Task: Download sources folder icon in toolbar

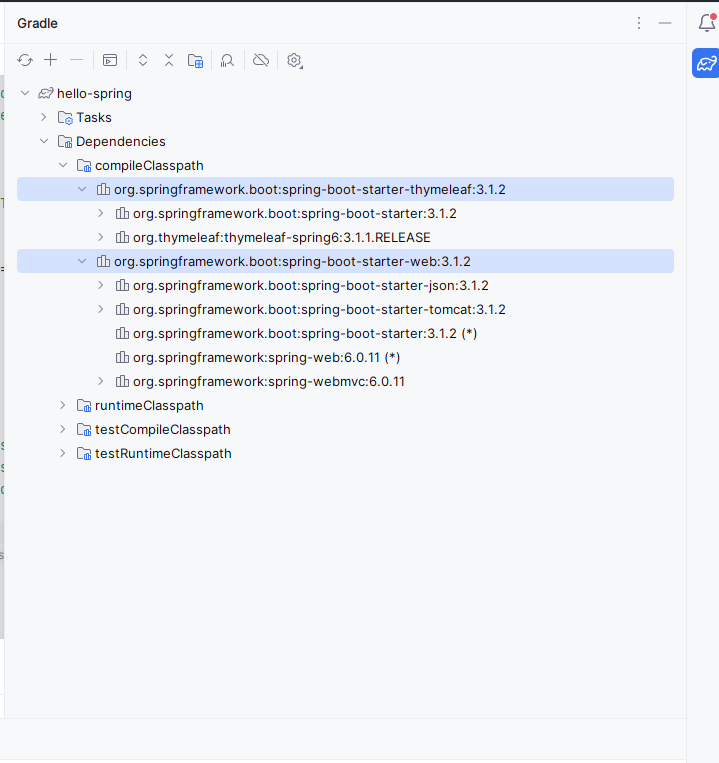Action: click(x=195, y=60)
